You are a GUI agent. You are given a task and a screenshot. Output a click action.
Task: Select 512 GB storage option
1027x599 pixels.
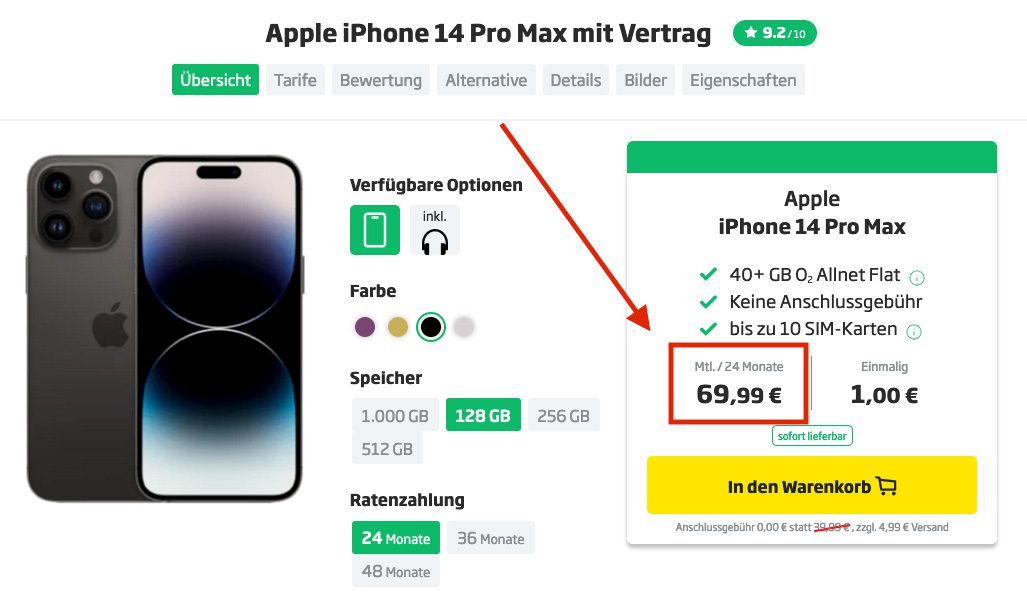(x=387, y=448)
